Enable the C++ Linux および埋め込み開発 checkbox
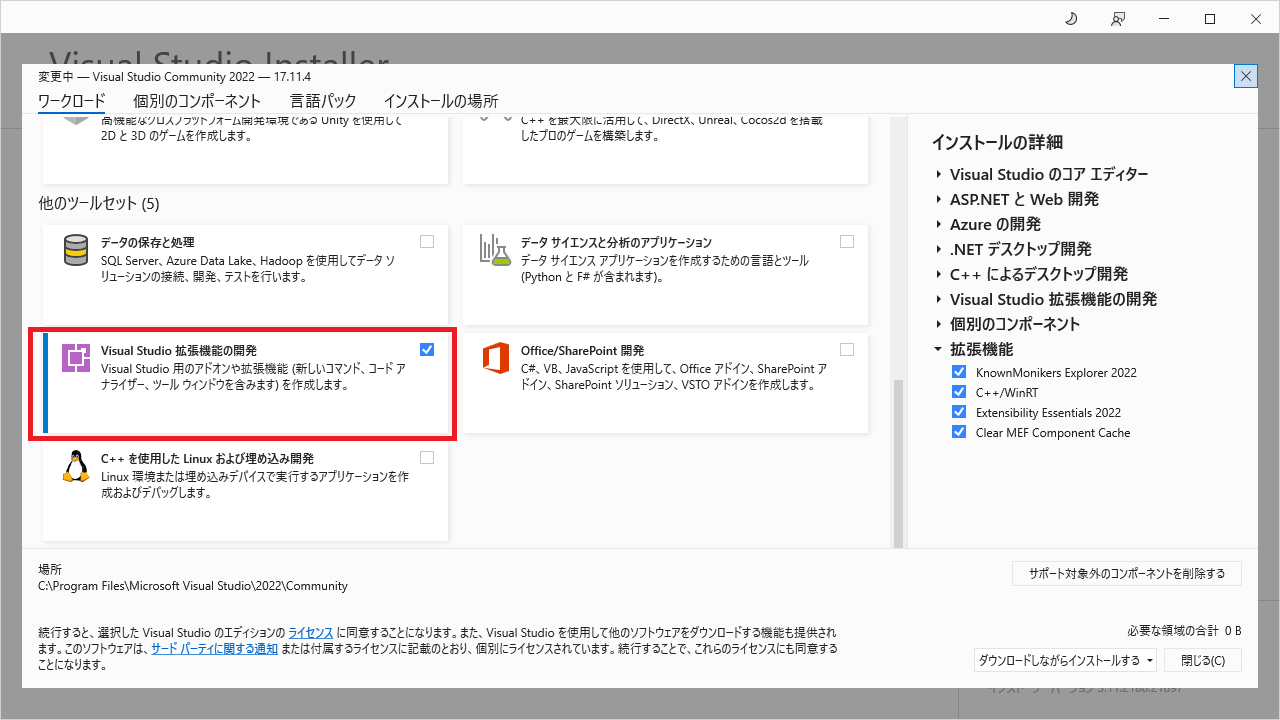The width and height of the screenshot is (1280, 720). pos(427,457)
